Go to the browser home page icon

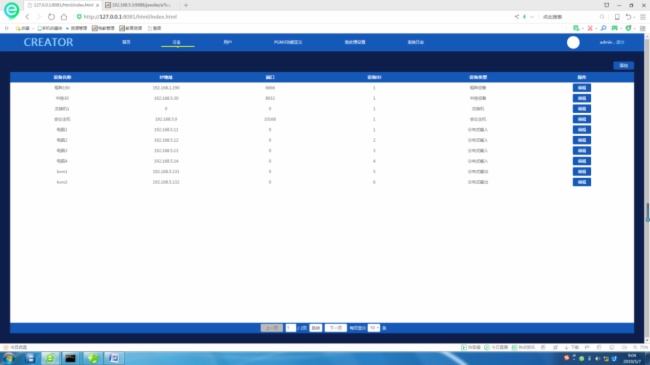point(63,17)
